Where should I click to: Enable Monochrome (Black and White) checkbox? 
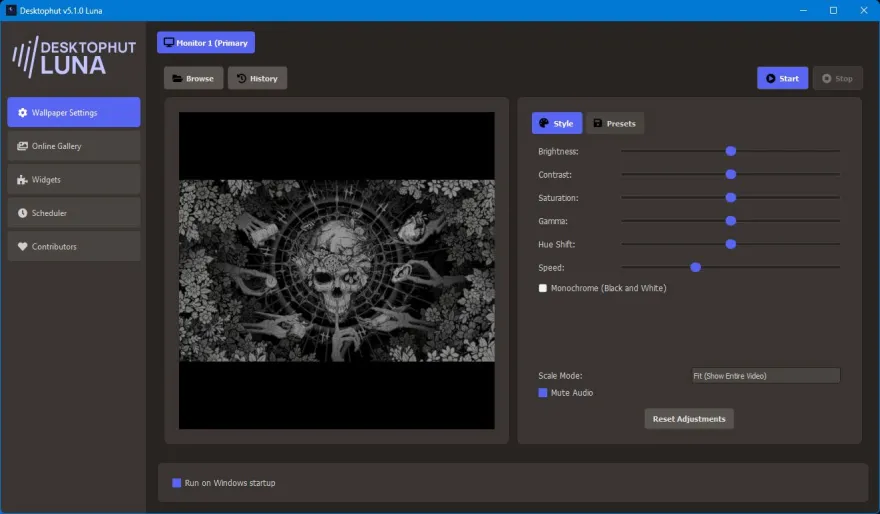point(543,288)
